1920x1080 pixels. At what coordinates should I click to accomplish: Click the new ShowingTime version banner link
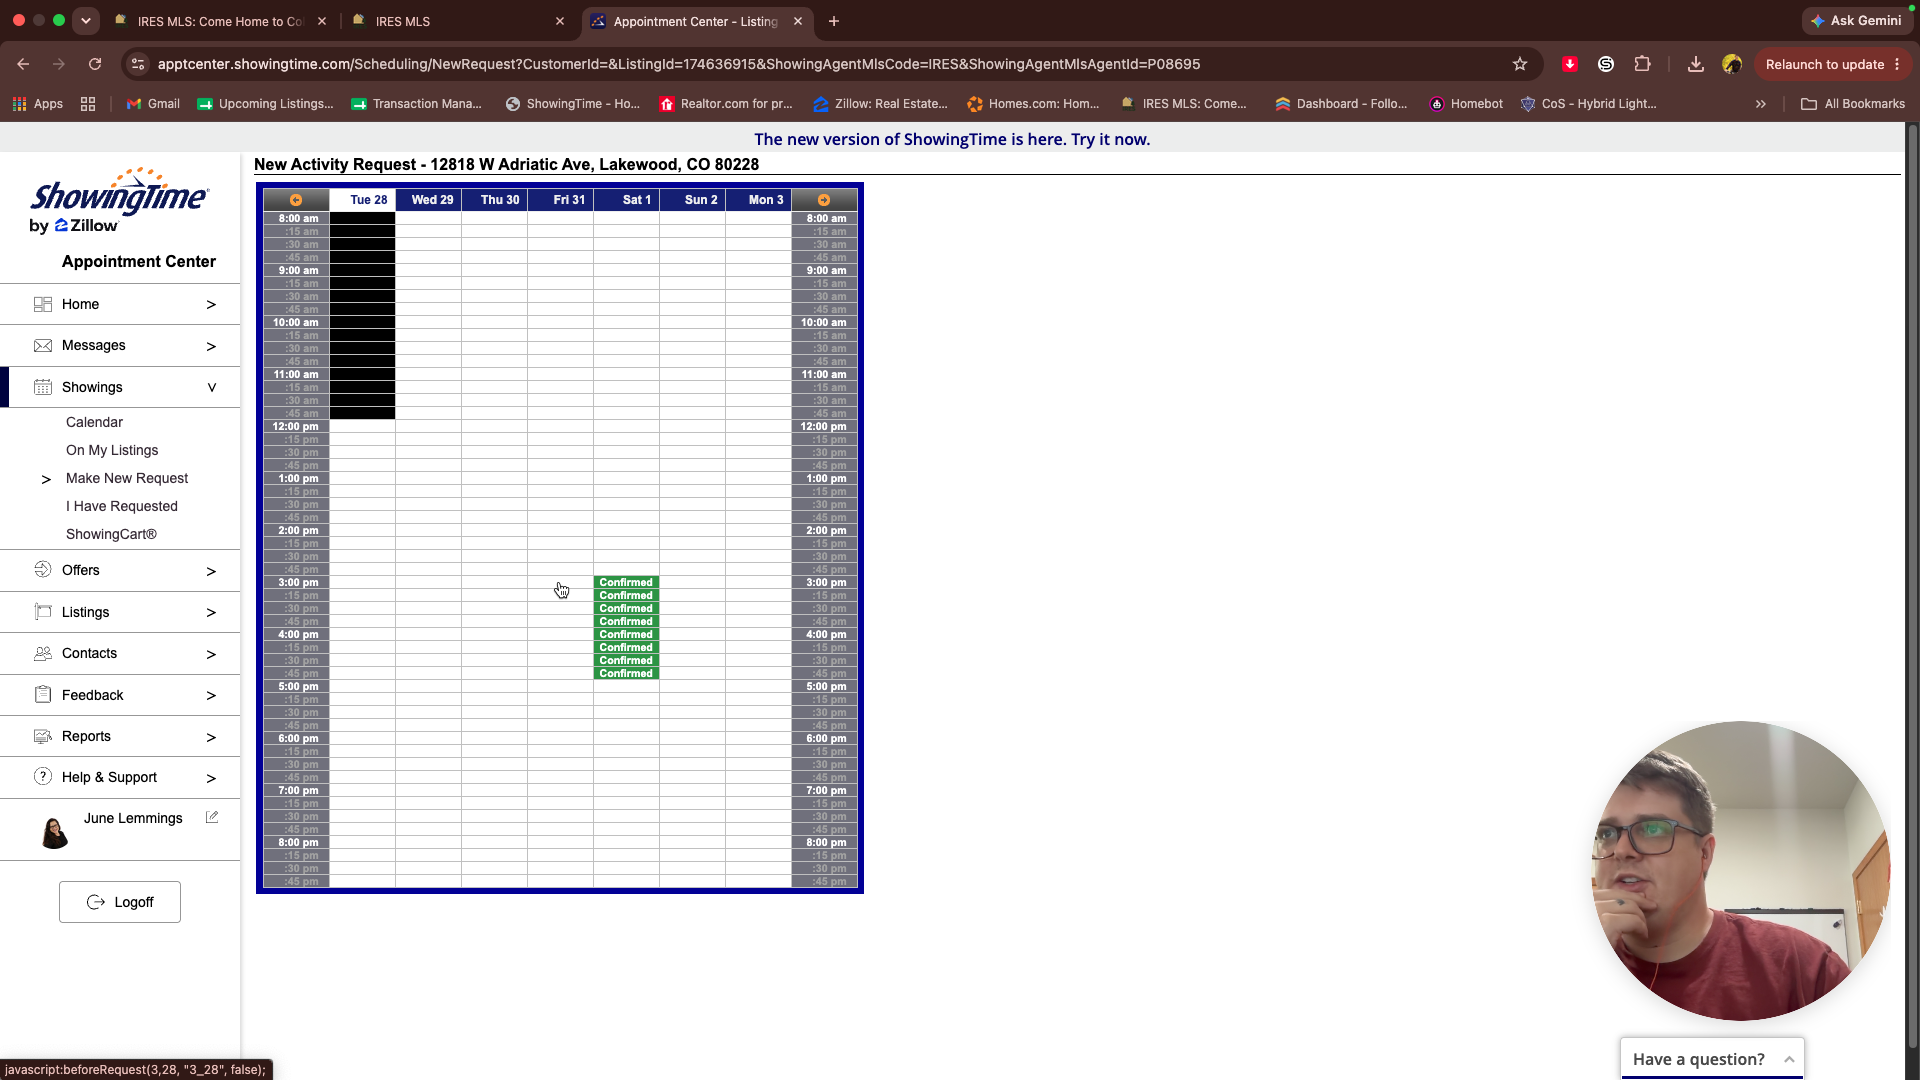(x=952, y=139)
